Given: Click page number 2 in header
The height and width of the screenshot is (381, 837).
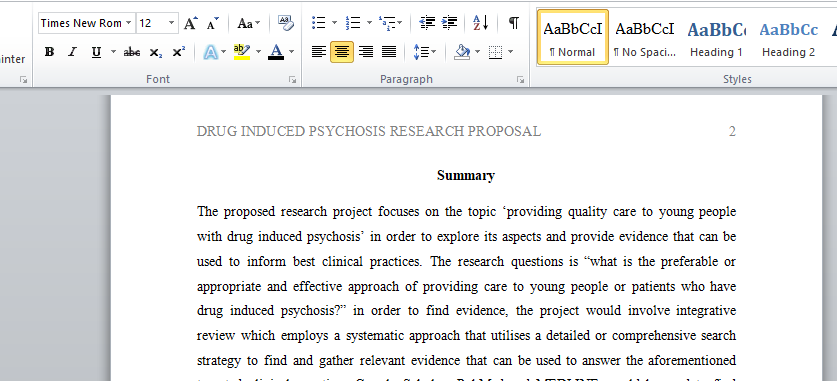Looking at the screenshot, I should (732, 131).
